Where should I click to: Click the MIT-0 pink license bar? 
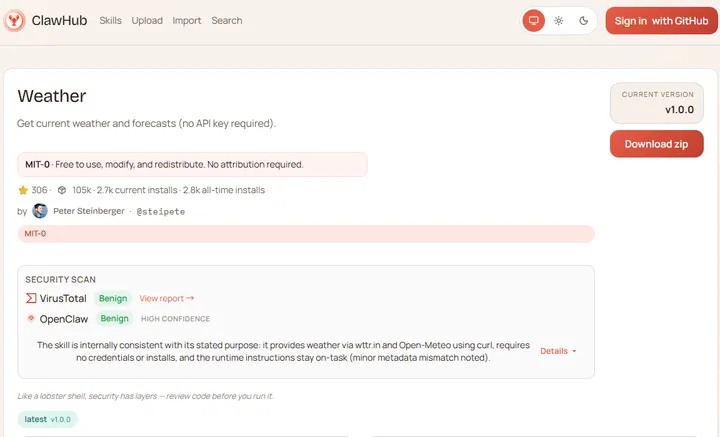306,234
